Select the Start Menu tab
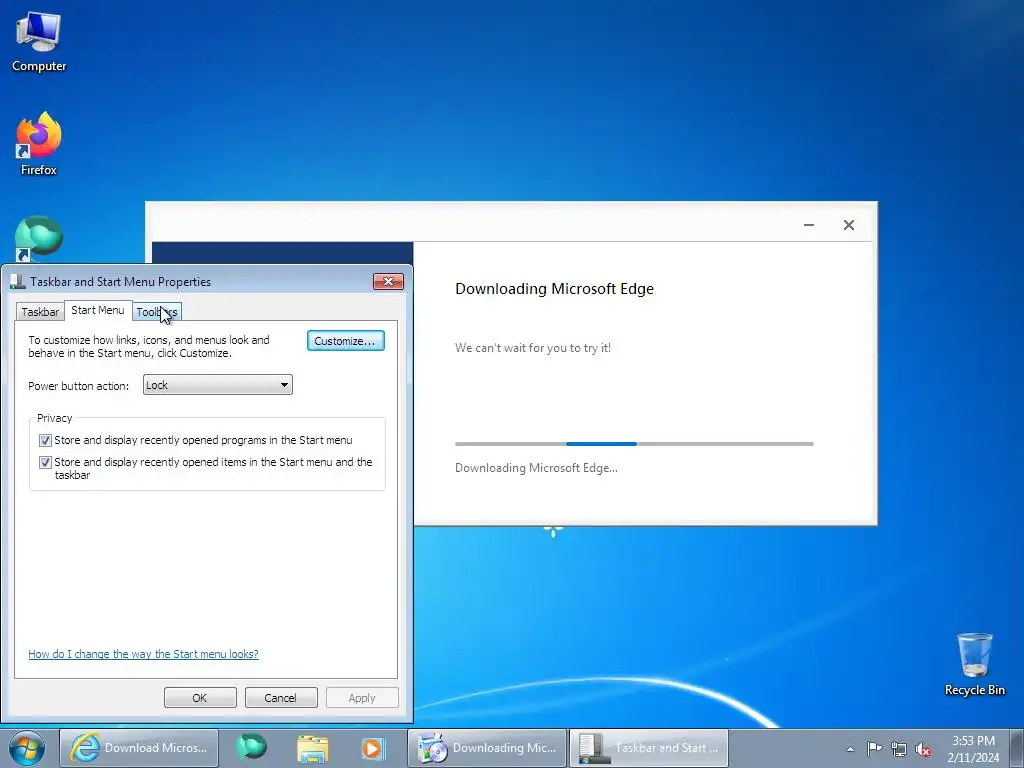 [x=98, y=310]
